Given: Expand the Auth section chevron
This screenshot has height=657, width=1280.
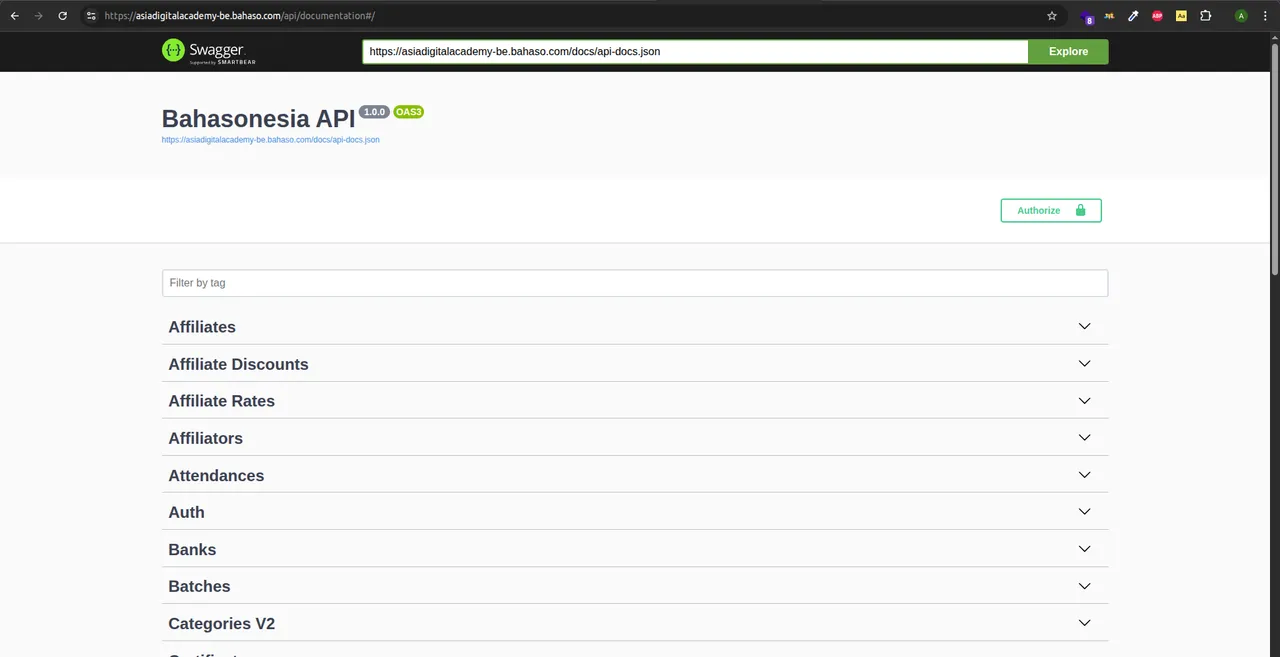Looking at the screenshot, I should click(x=1084, y=512).
